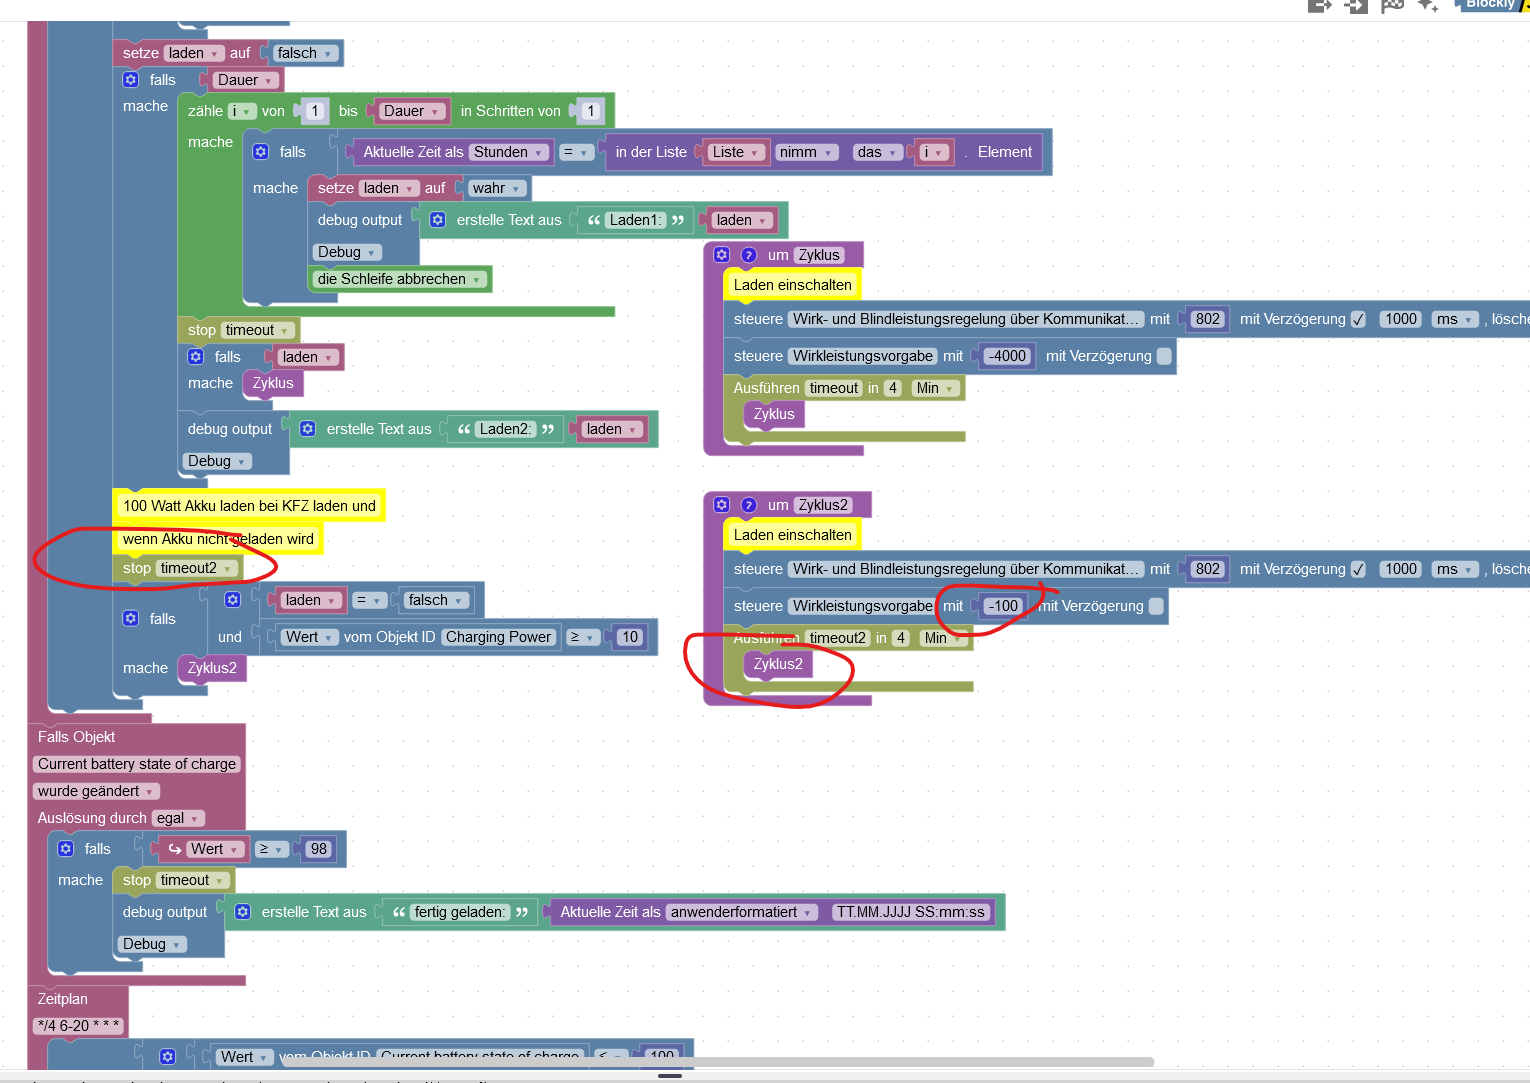
Task: Switch to the Blockly tab
Action: pyautogui.click(x=1490, y=5)
